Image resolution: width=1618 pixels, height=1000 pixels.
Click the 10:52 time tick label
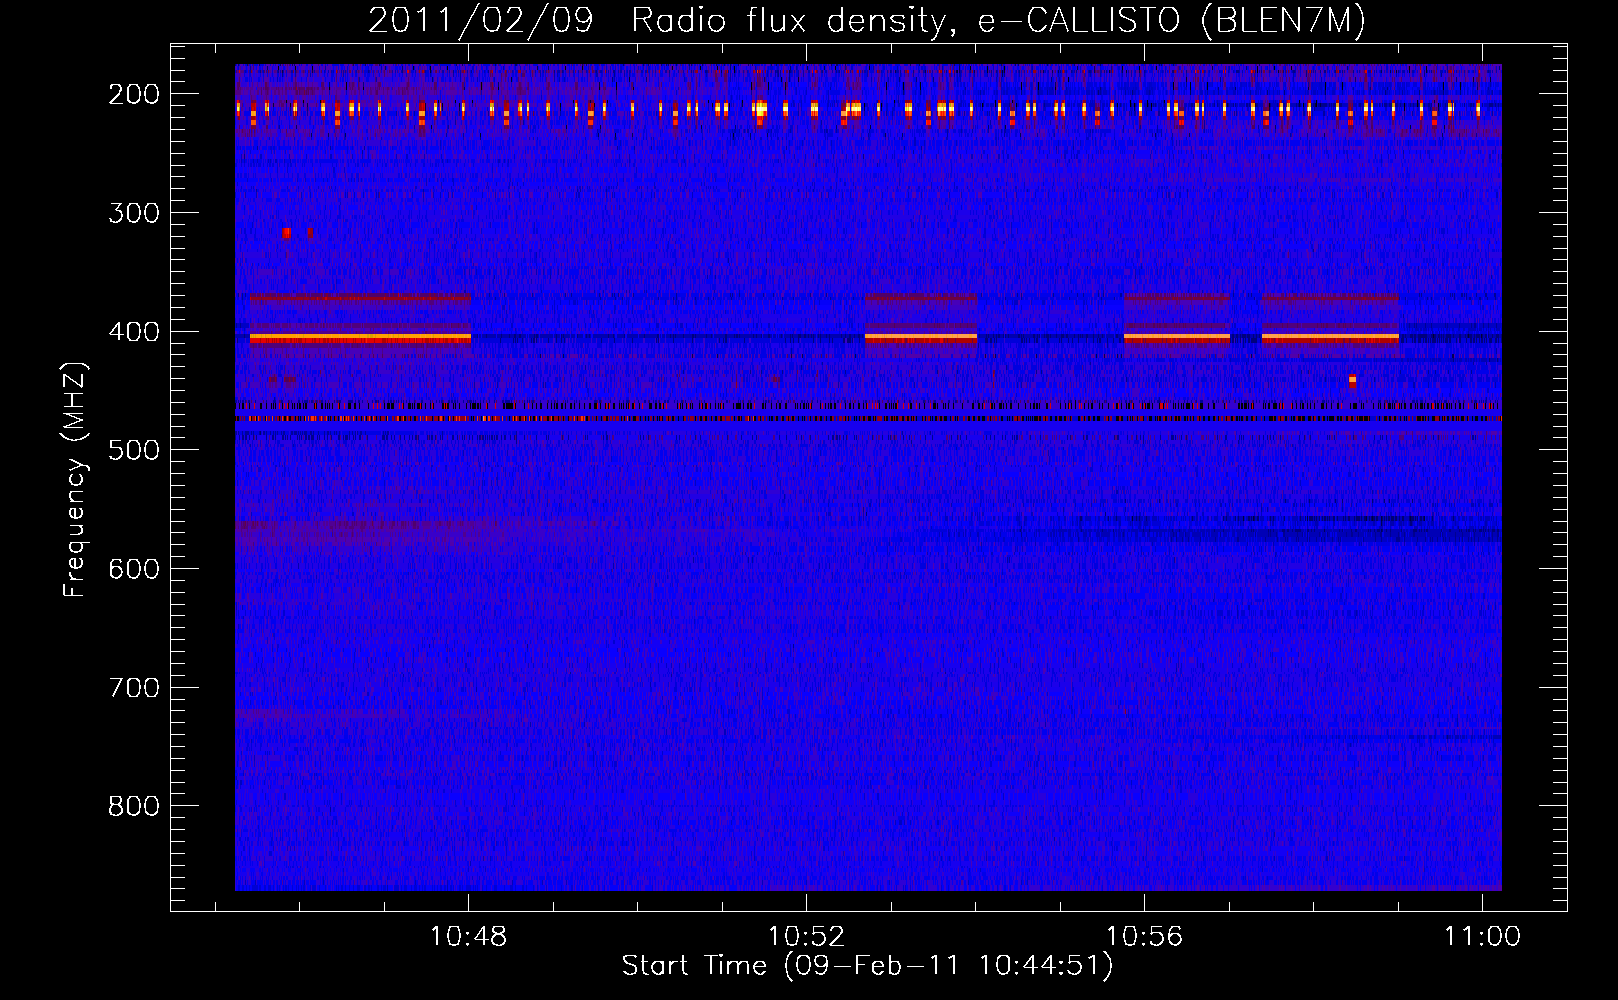click(x=806, y=936)
